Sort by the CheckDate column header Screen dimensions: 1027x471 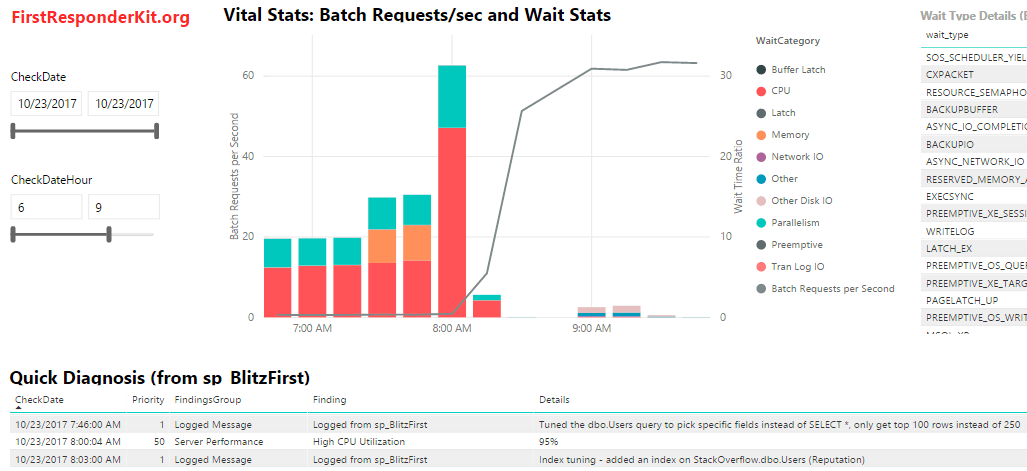[x=39, y=400]
